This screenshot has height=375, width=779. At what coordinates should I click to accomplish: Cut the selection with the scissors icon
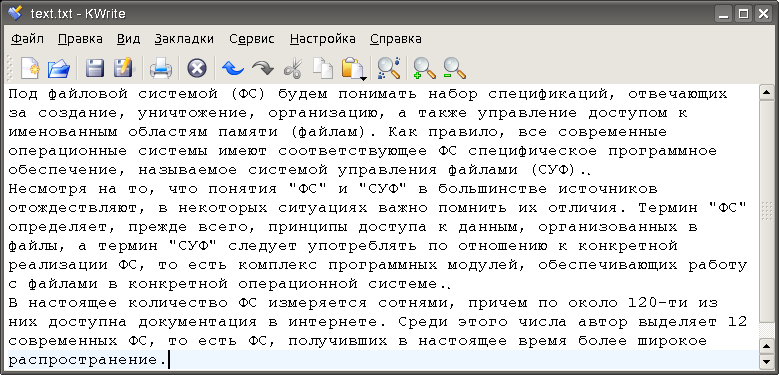[293, 68]
